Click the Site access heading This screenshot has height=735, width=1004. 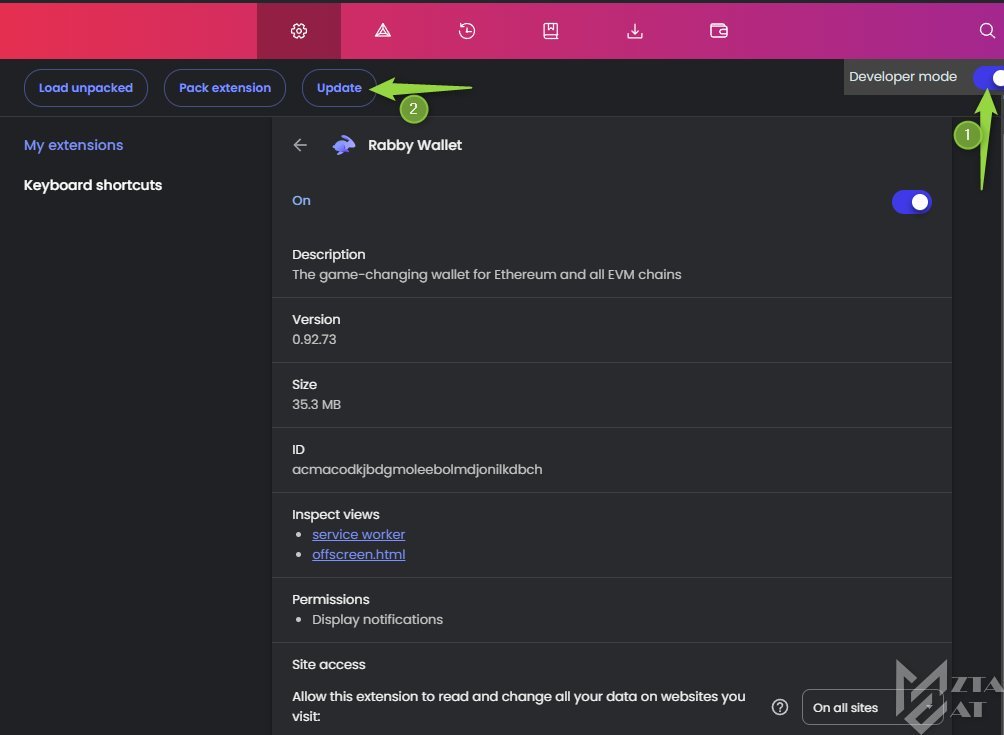point(328,665)
